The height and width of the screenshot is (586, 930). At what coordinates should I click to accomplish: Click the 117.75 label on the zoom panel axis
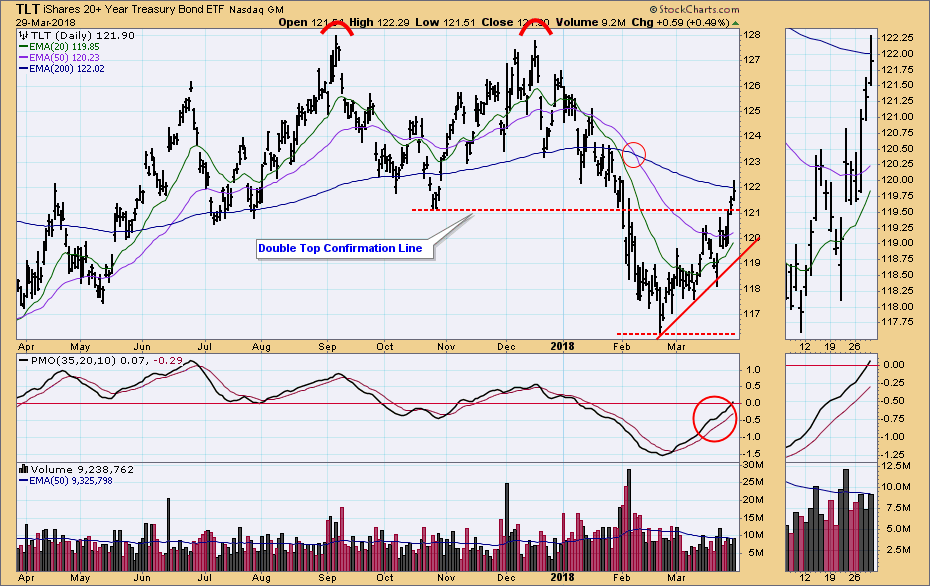pyautogui.click(x=897, y=322)
